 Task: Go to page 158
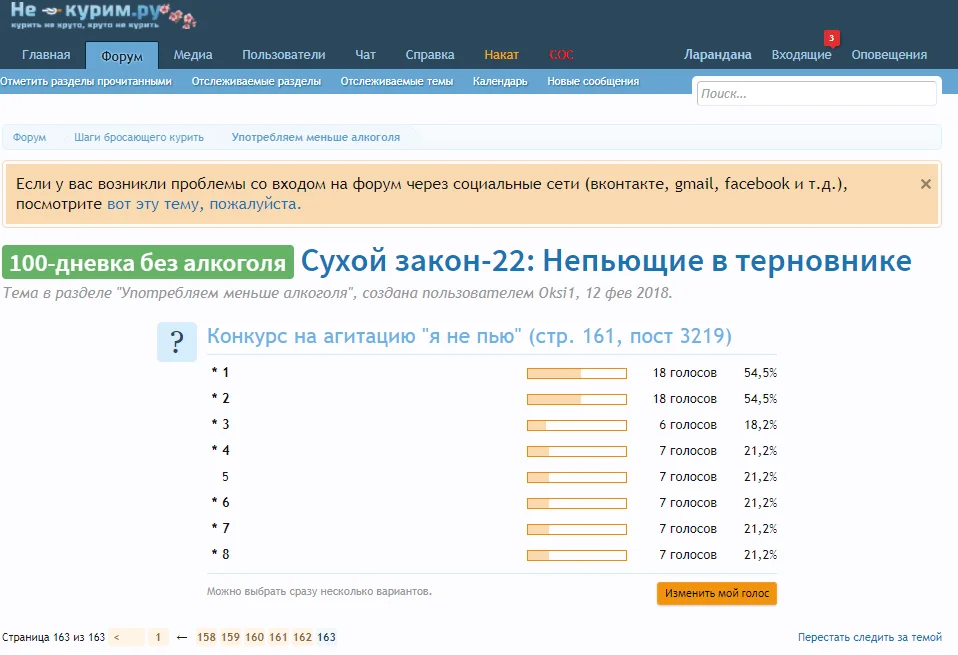[207, 637]
